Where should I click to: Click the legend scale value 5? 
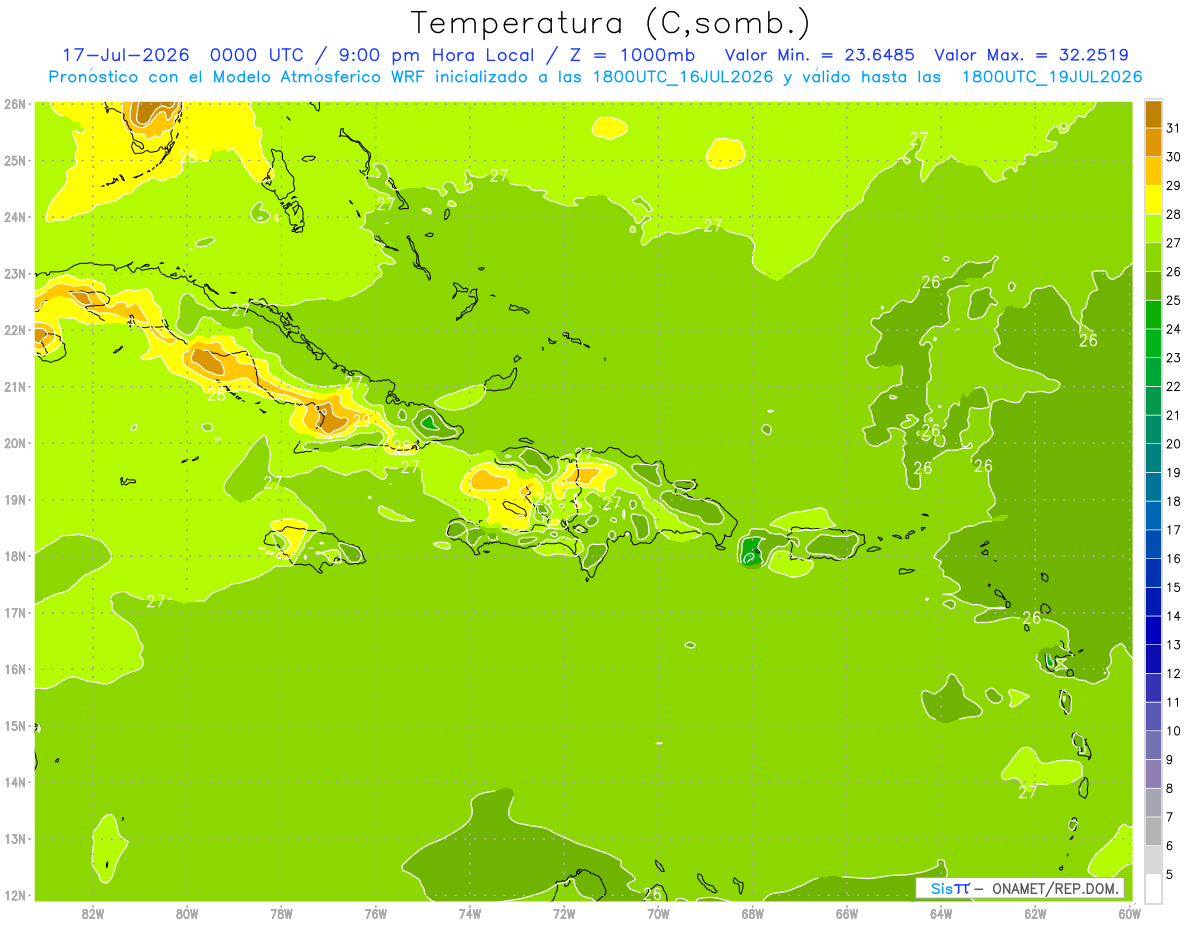click(x=1170, y=875)
